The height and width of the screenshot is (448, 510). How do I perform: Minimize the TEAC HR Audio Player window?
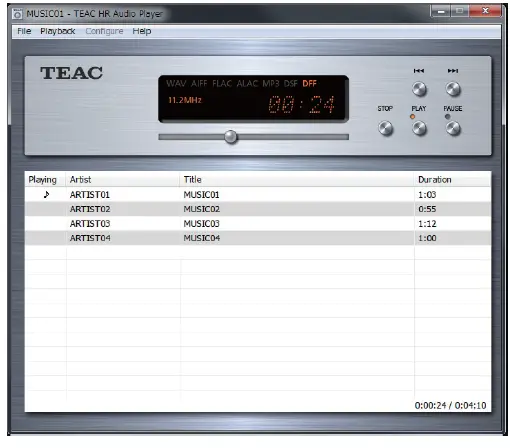(x=441, y=12)
